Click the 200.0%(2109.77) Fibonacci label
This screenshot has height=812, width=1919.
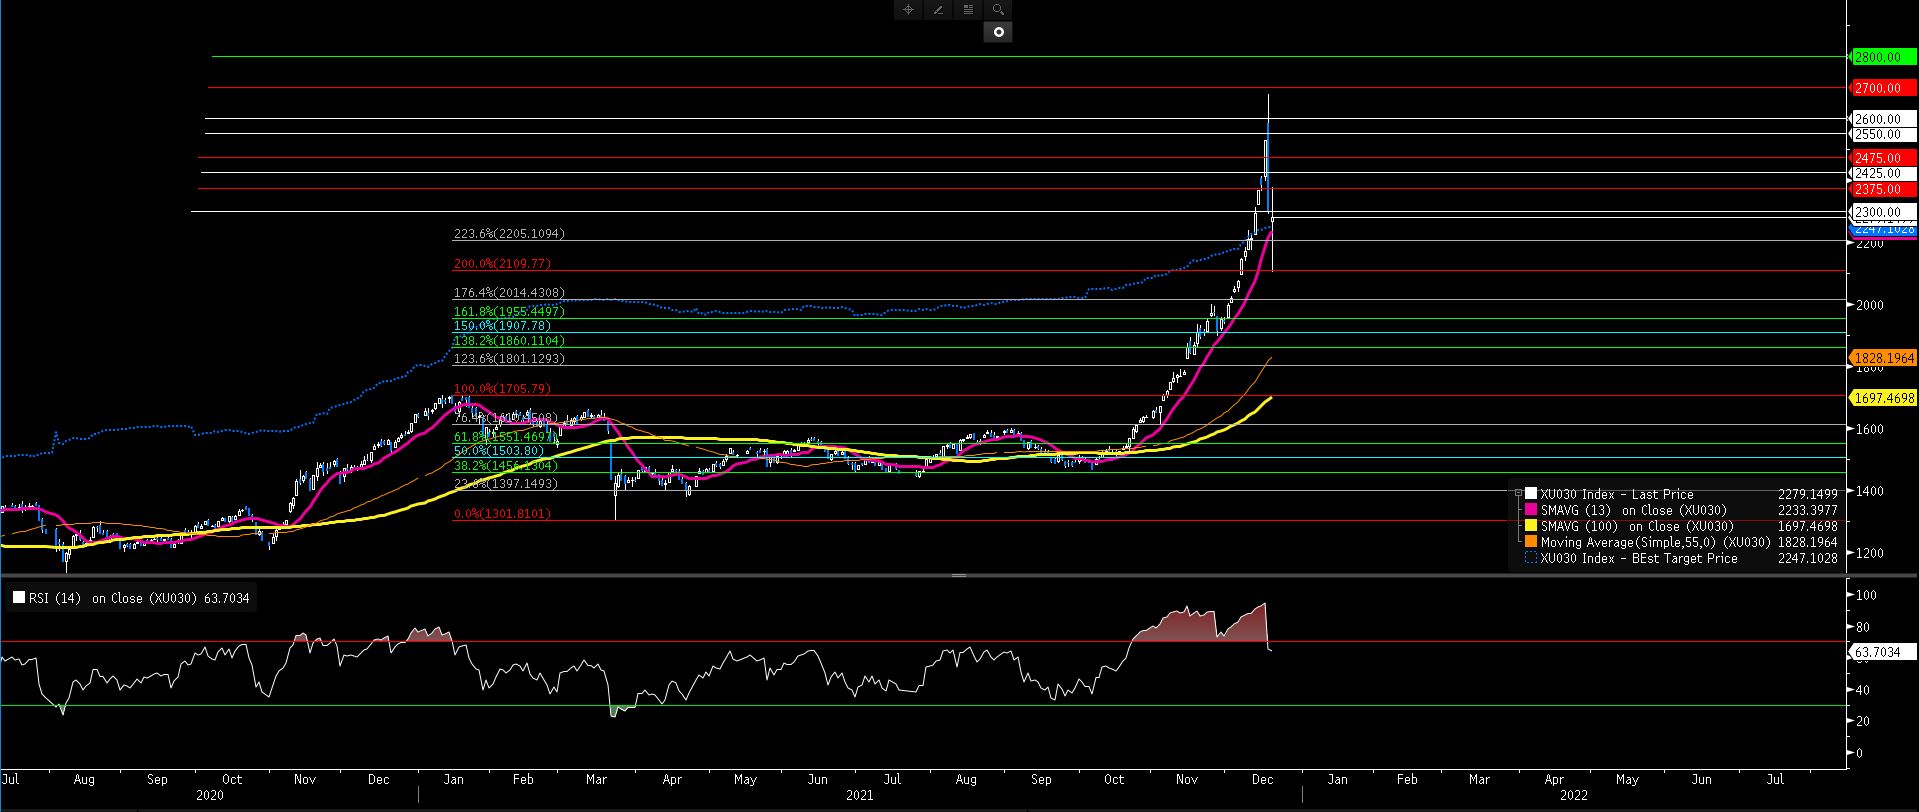pyautogui.click(x=502, y=264)
